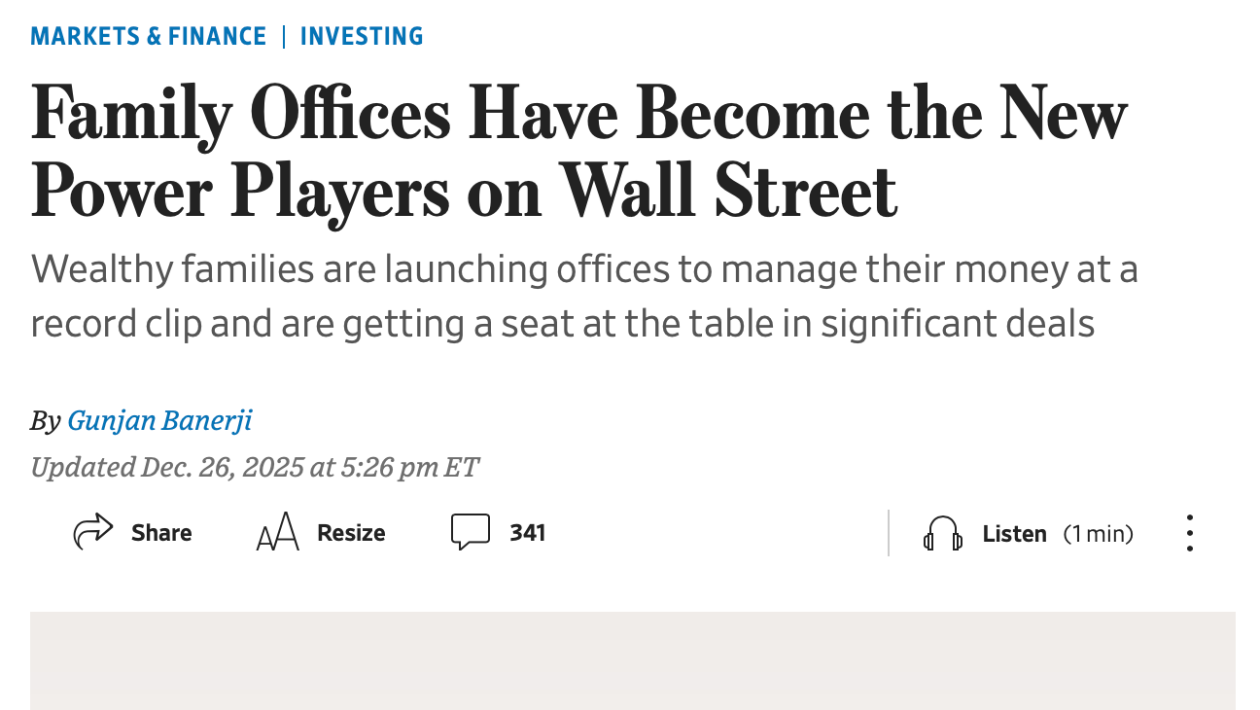This screenshot has height=710, width=1260.
Task: Click the Share text label
Action: tap(161, 533)
